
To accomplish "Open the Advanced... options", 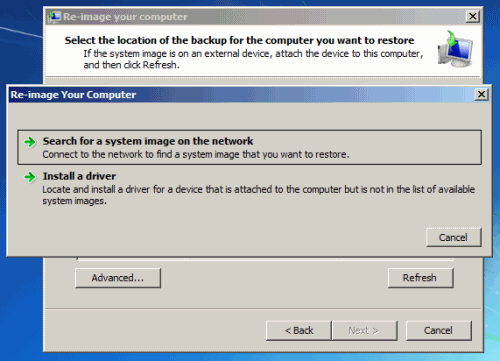I will point(118,278).
